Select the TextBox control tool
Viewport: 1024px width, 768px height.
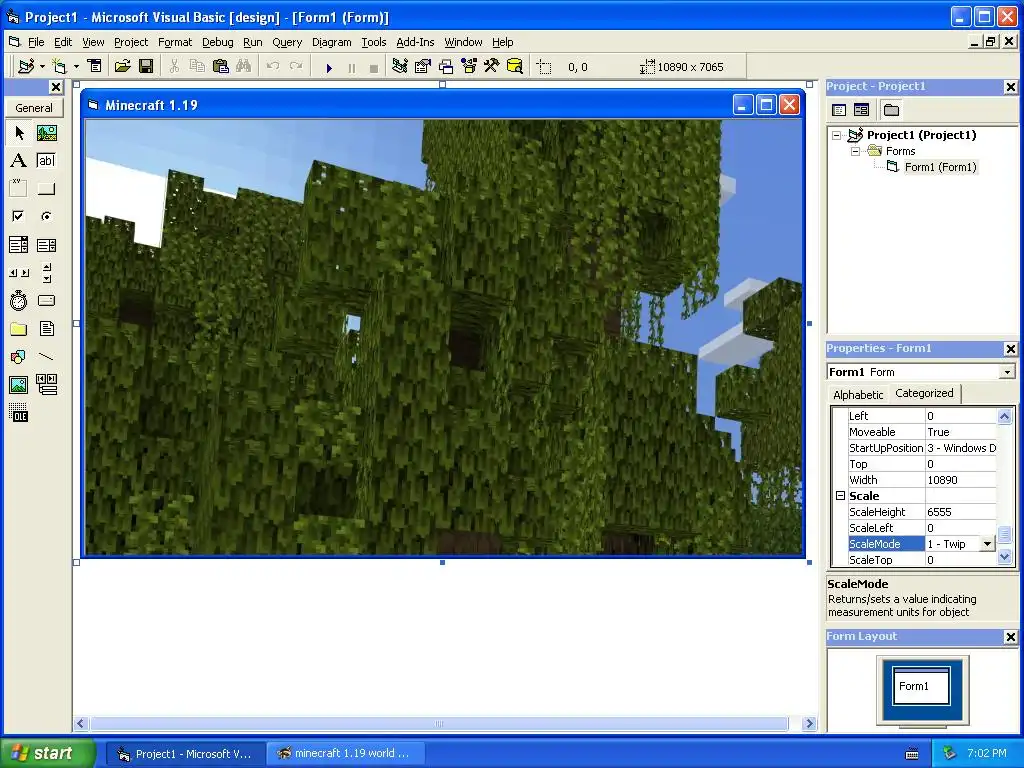click(46, 161)
